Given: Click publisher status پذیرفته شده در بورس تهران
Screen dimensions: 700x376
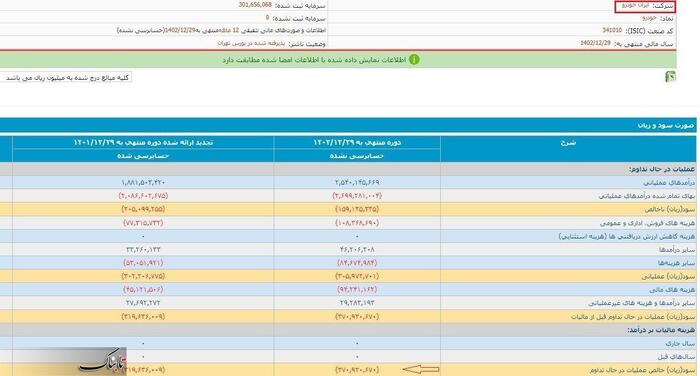Looking at the screenshot, I should coord(251,43).
